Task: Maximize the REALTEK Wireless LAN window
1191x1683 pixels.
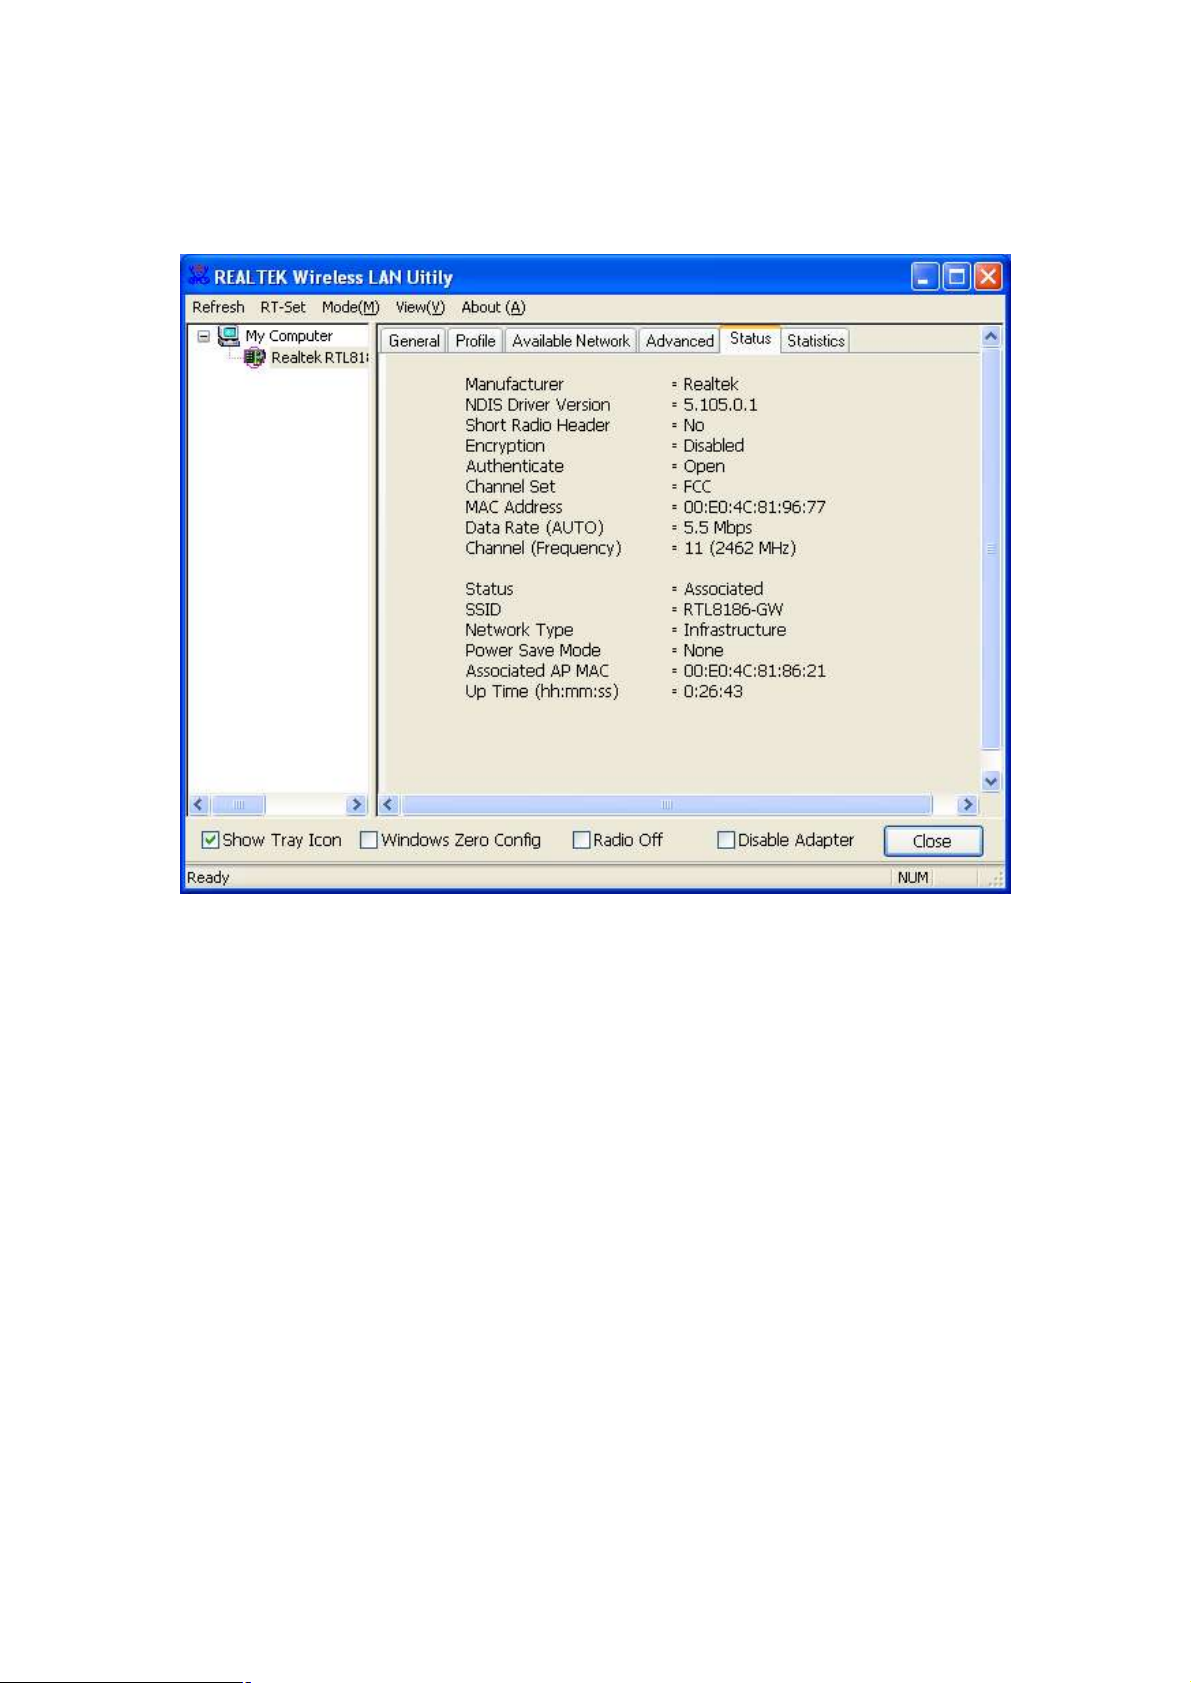Action: pyautogui.click(x=956, y=276)
